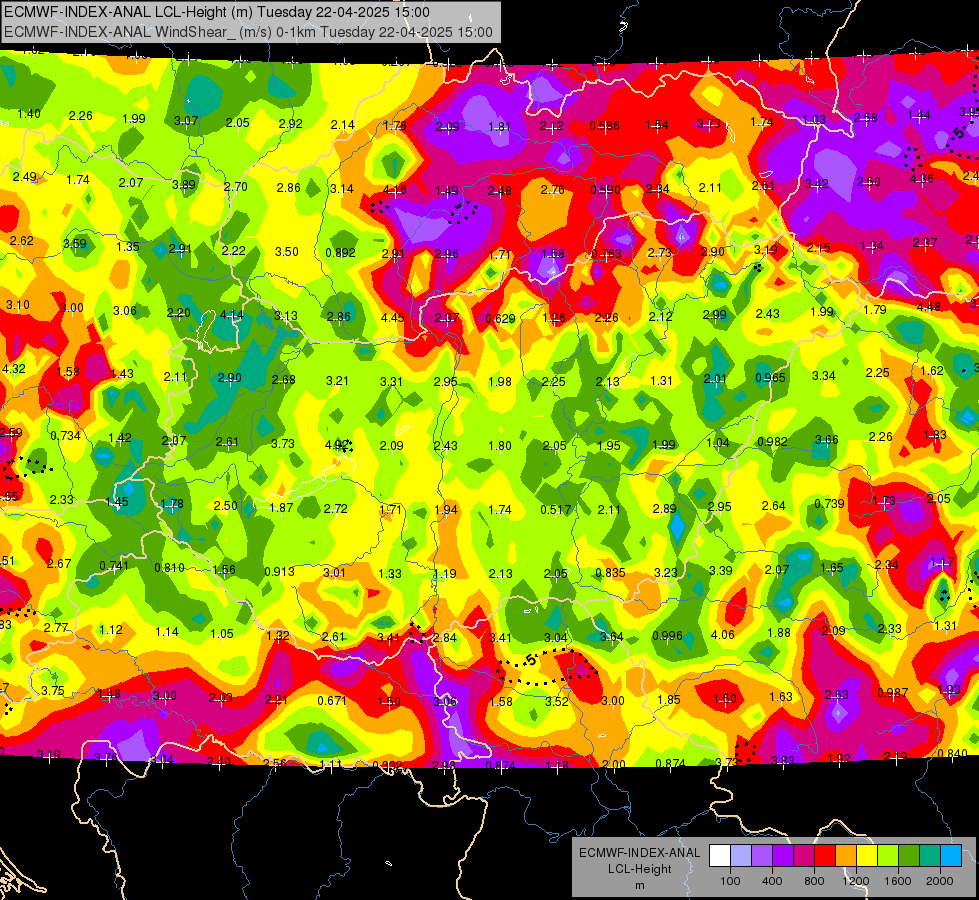Viewport: 979px width, 900px height.
Task: Select the magenta legend color swatch
Action: 804,856
